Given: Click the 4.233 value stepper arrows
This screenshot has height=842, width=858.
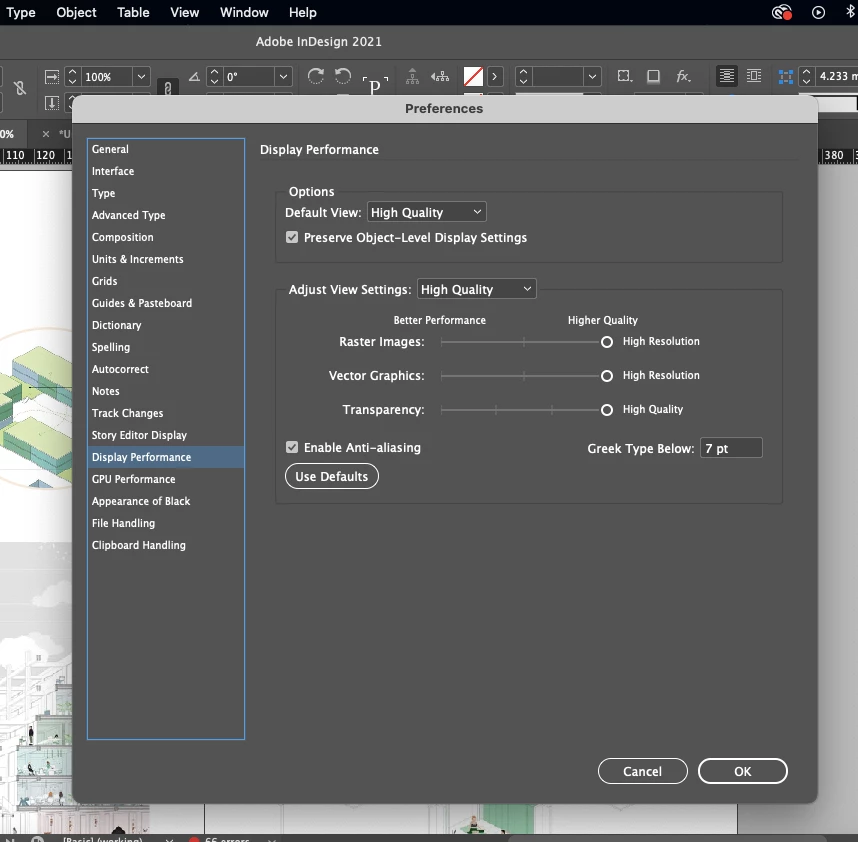Looking at the screenshot, I should (806, 77).
